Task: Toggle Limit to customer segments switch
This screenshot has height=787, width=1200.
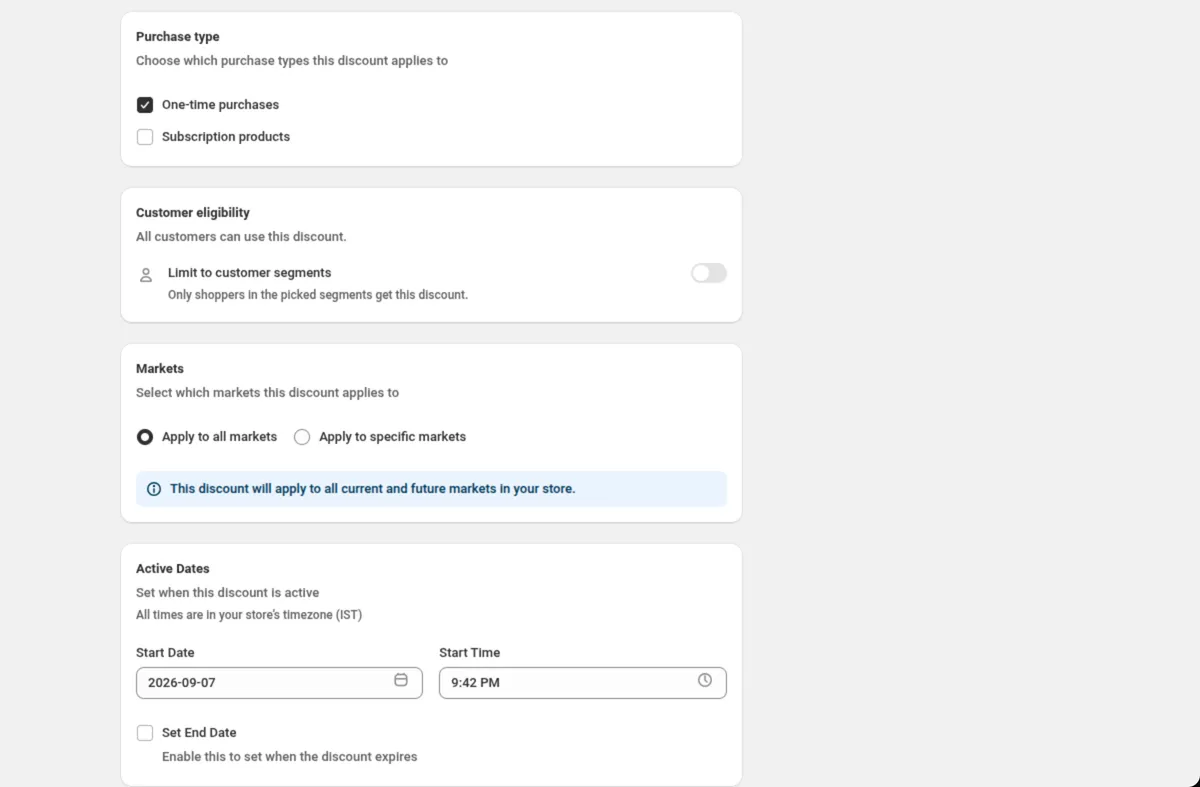Action: (x=709, y=273)
